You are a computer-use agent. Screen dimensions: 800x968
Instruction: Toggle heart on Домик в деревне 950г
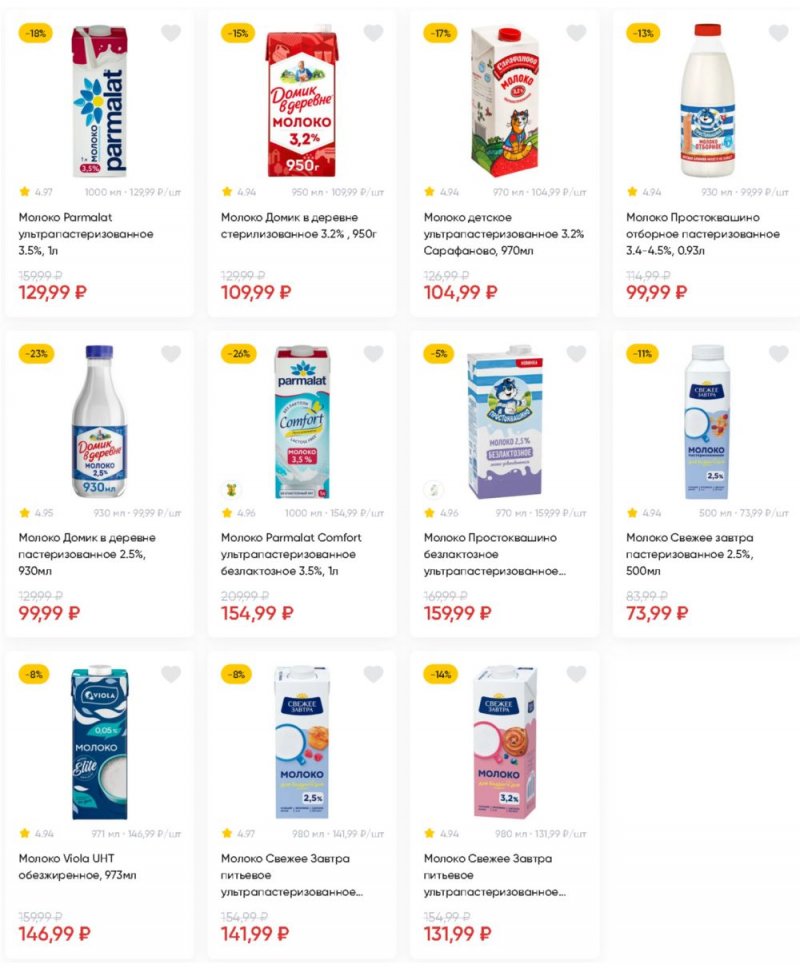coord(373,33)
